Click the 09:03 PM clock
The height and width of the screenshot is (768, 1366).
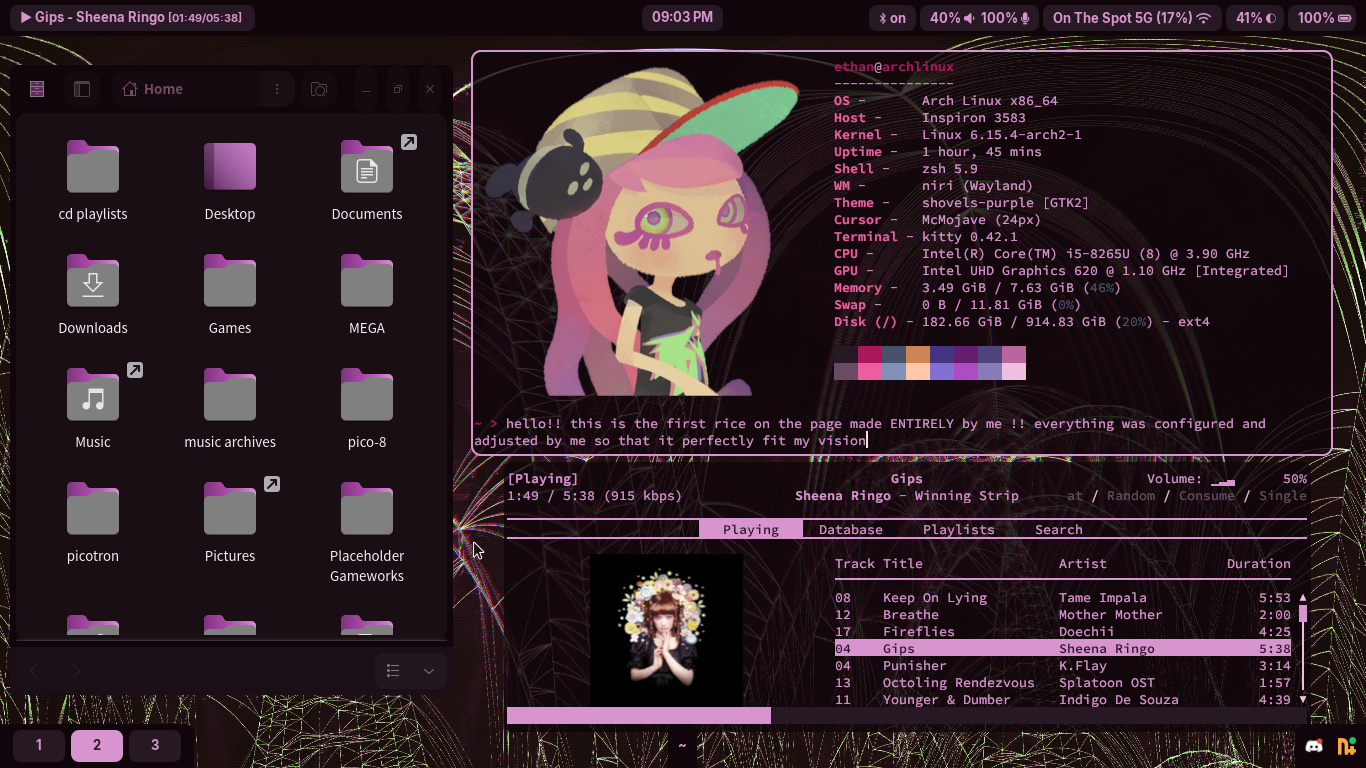pos(682,18)
